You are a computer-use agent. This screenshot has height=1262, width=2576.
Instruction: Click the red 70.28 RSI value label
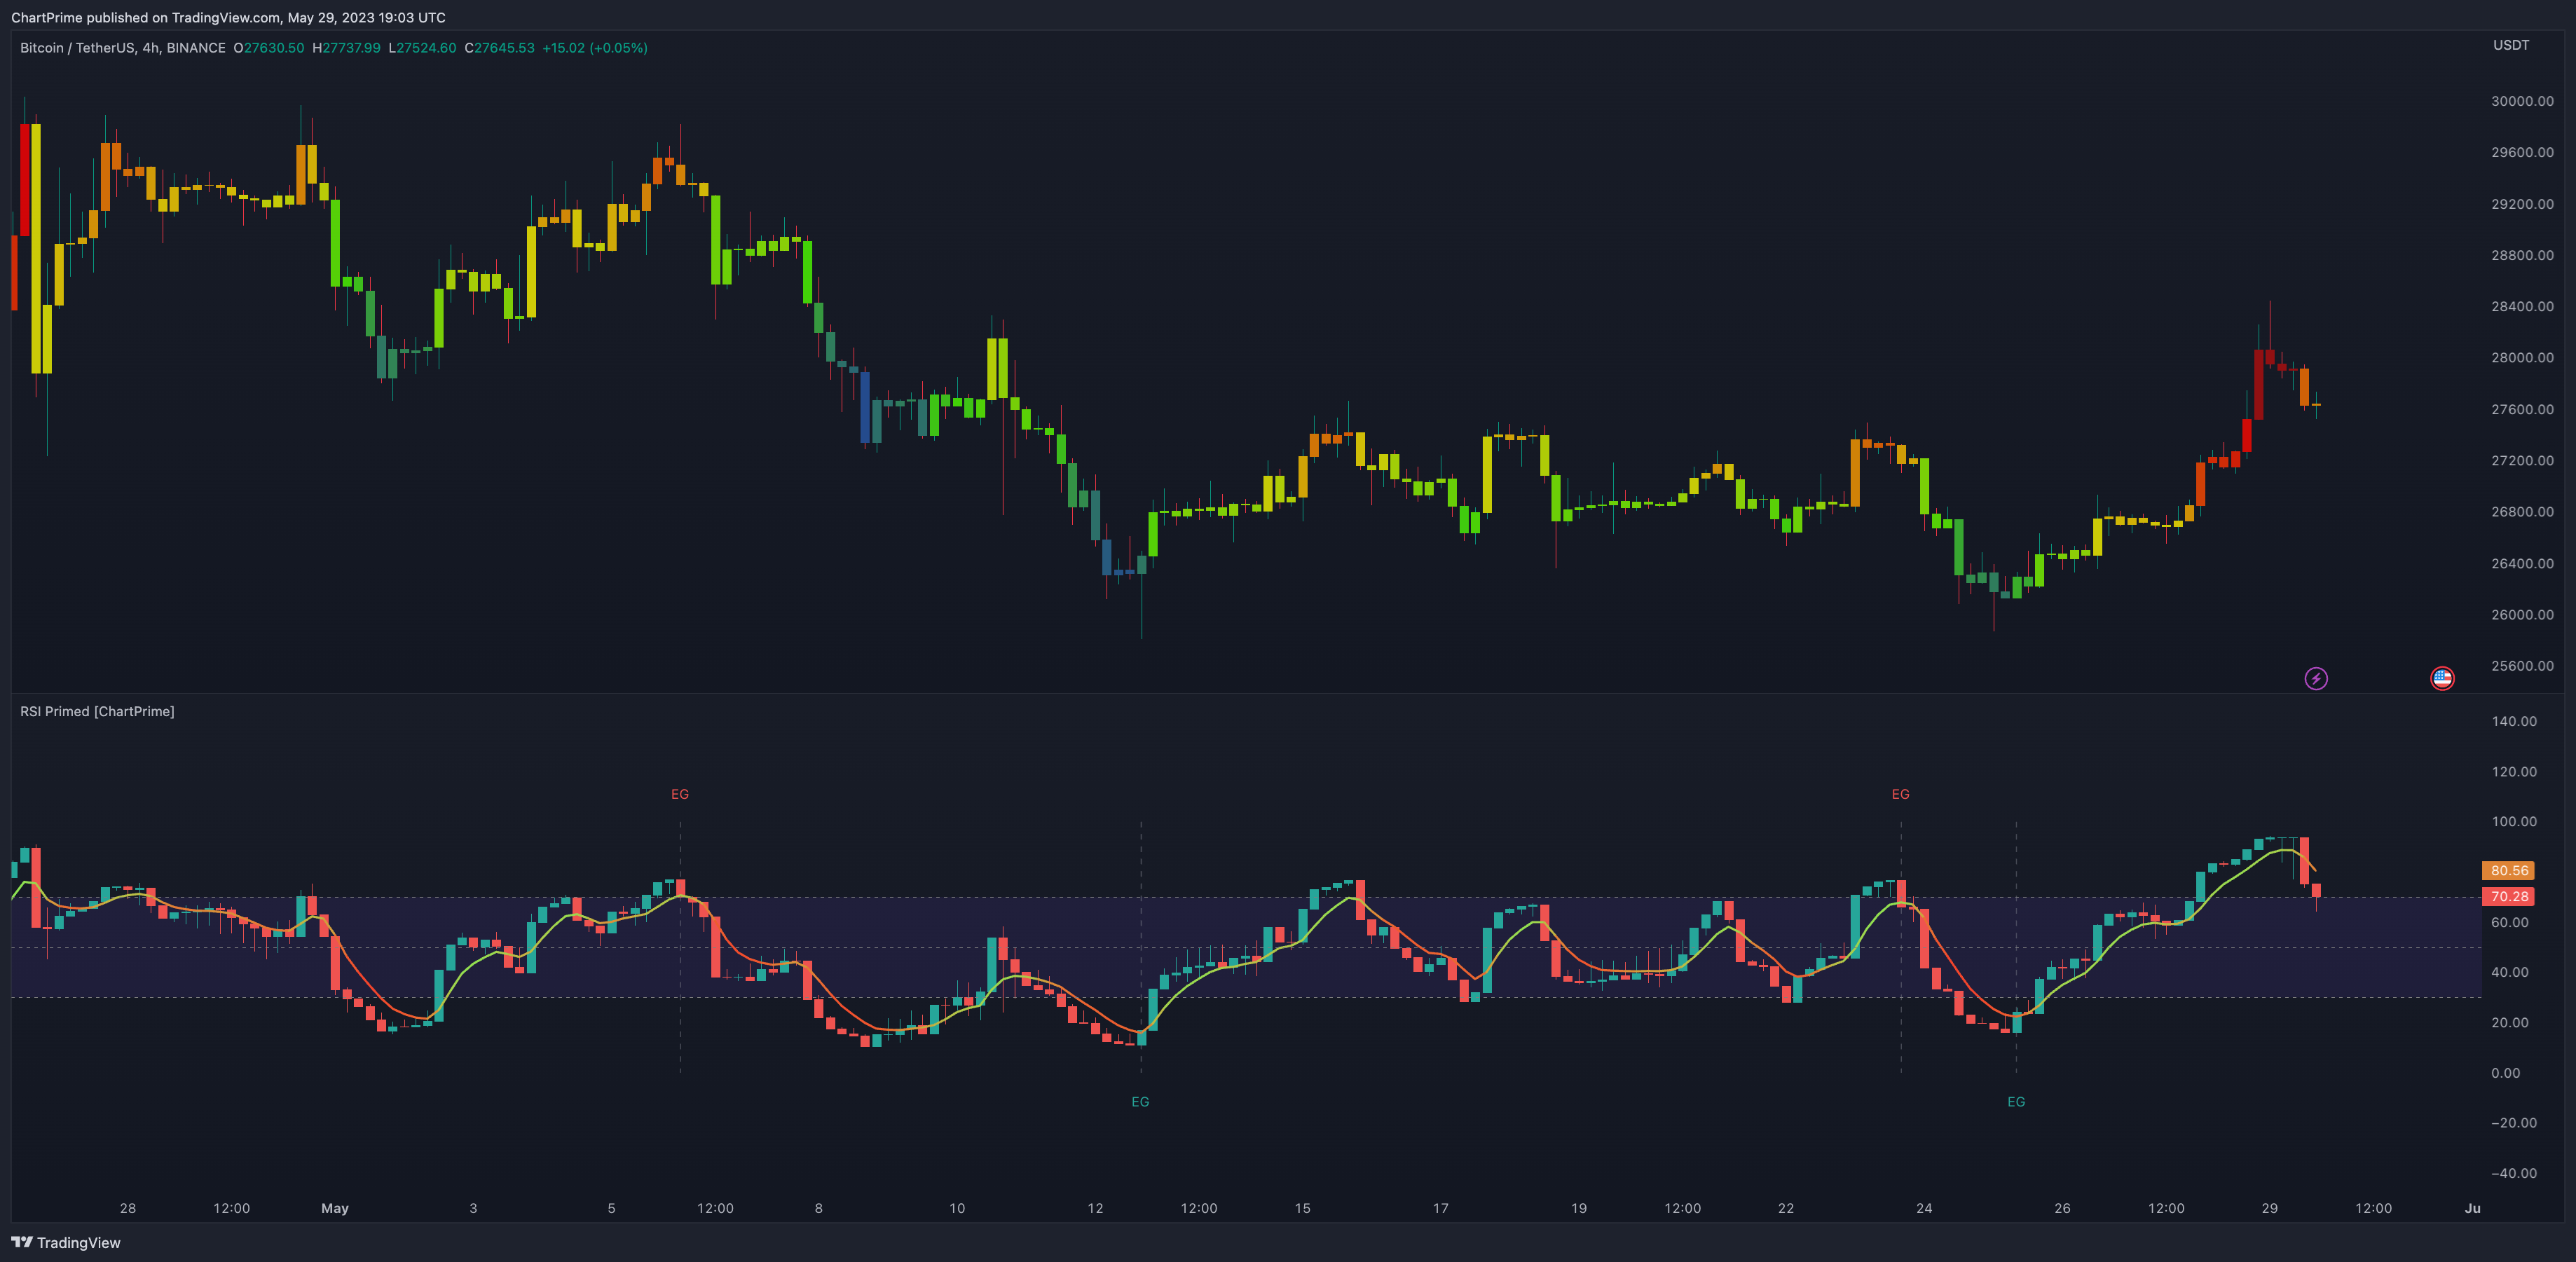pyautogui.click(x=2508, y=897)
